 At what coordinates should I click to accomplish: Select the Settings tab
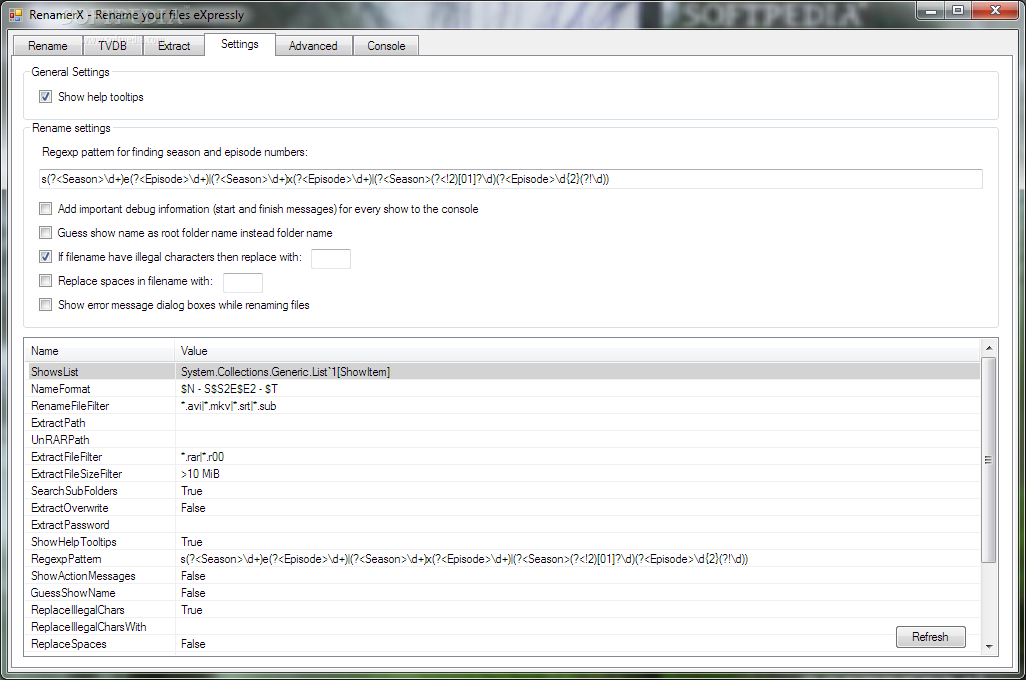click(239, 44)
